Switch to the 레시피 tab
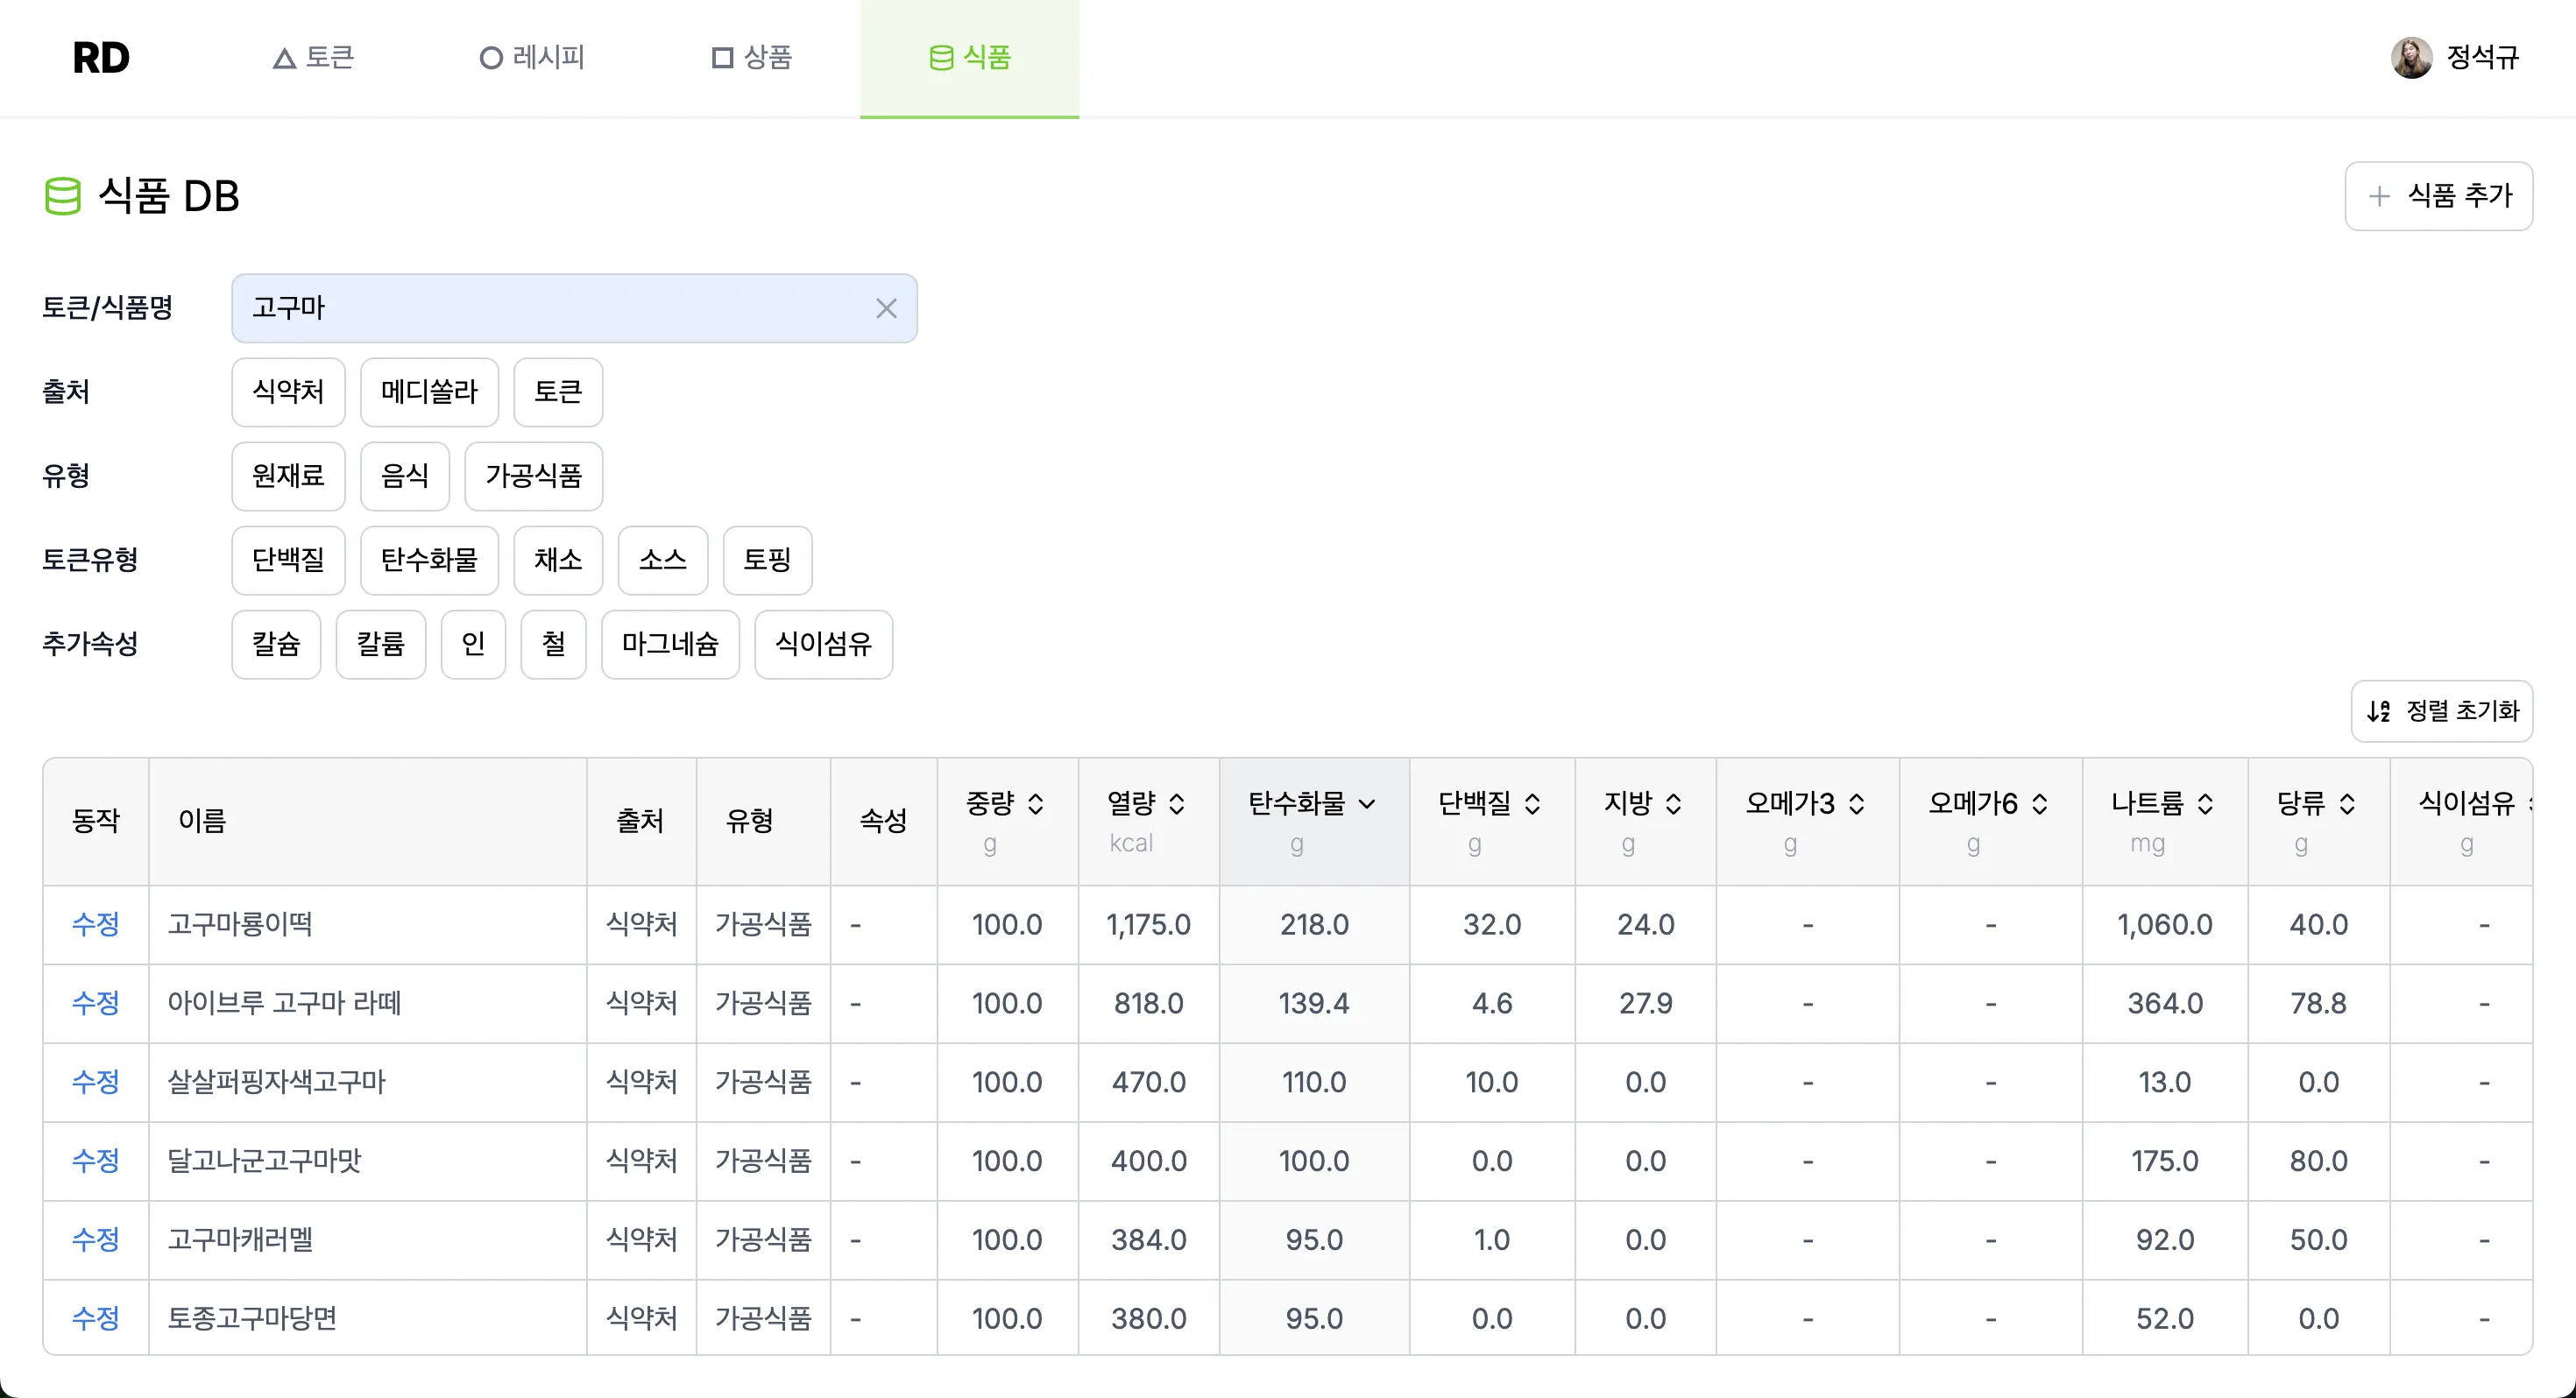 pos(532,58)
